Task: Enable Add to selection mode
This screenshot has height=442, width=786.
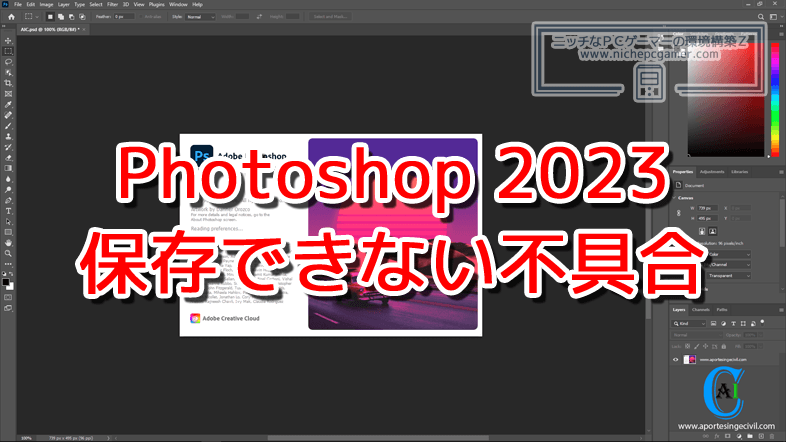Action: point(61,17)
